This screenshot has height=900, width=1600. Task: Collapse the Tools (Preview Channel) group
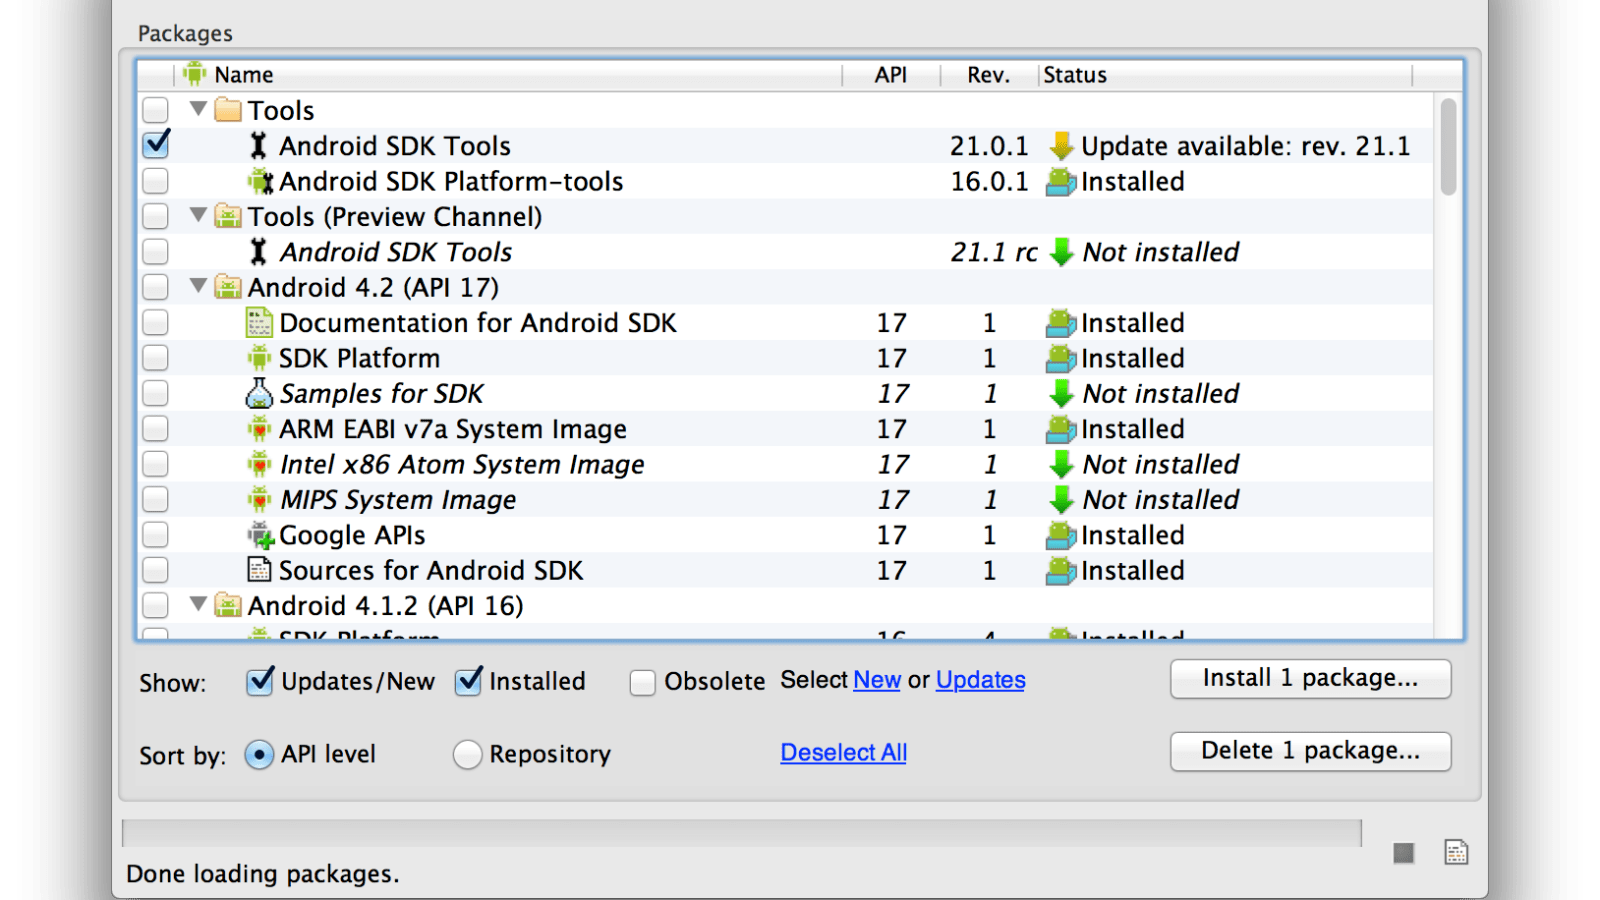[197, 216]
